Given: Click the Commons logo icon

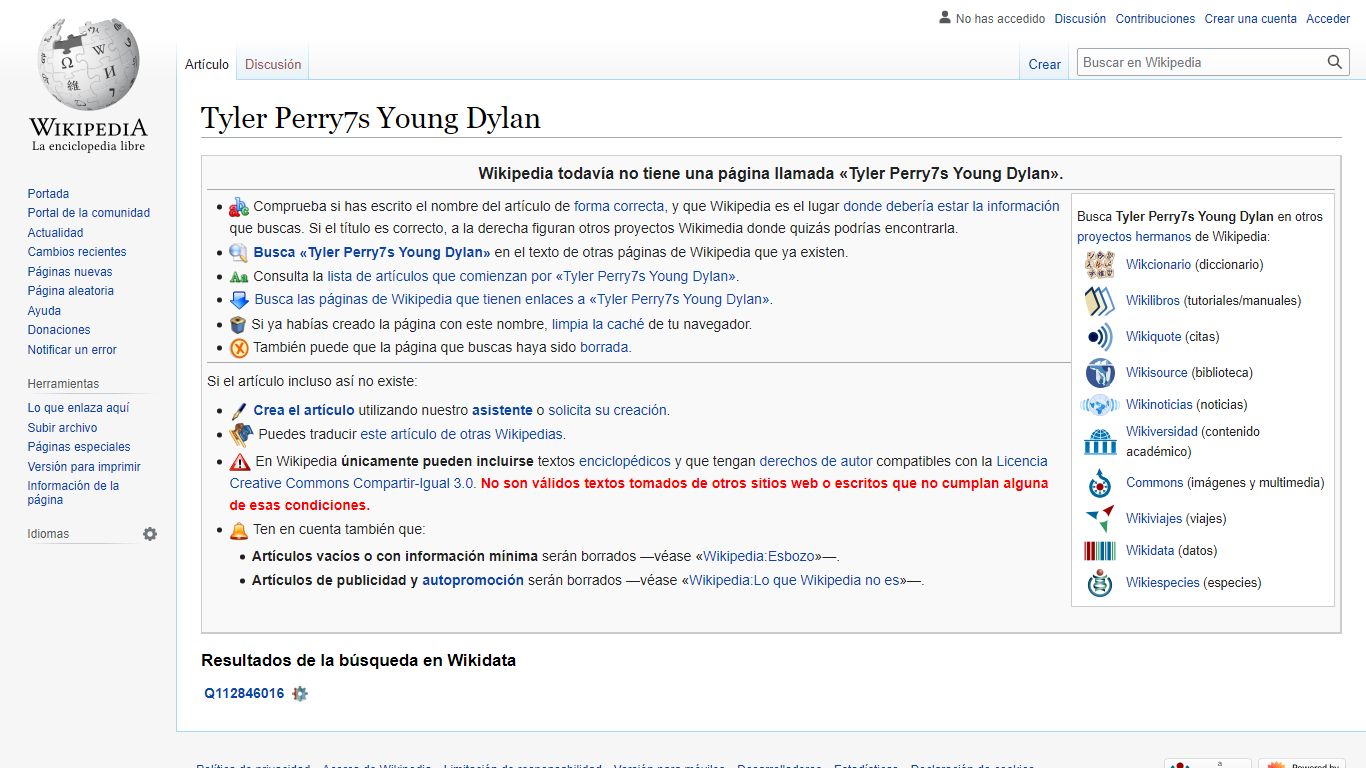Looking at the screenshot, I should click(1100, 483).
